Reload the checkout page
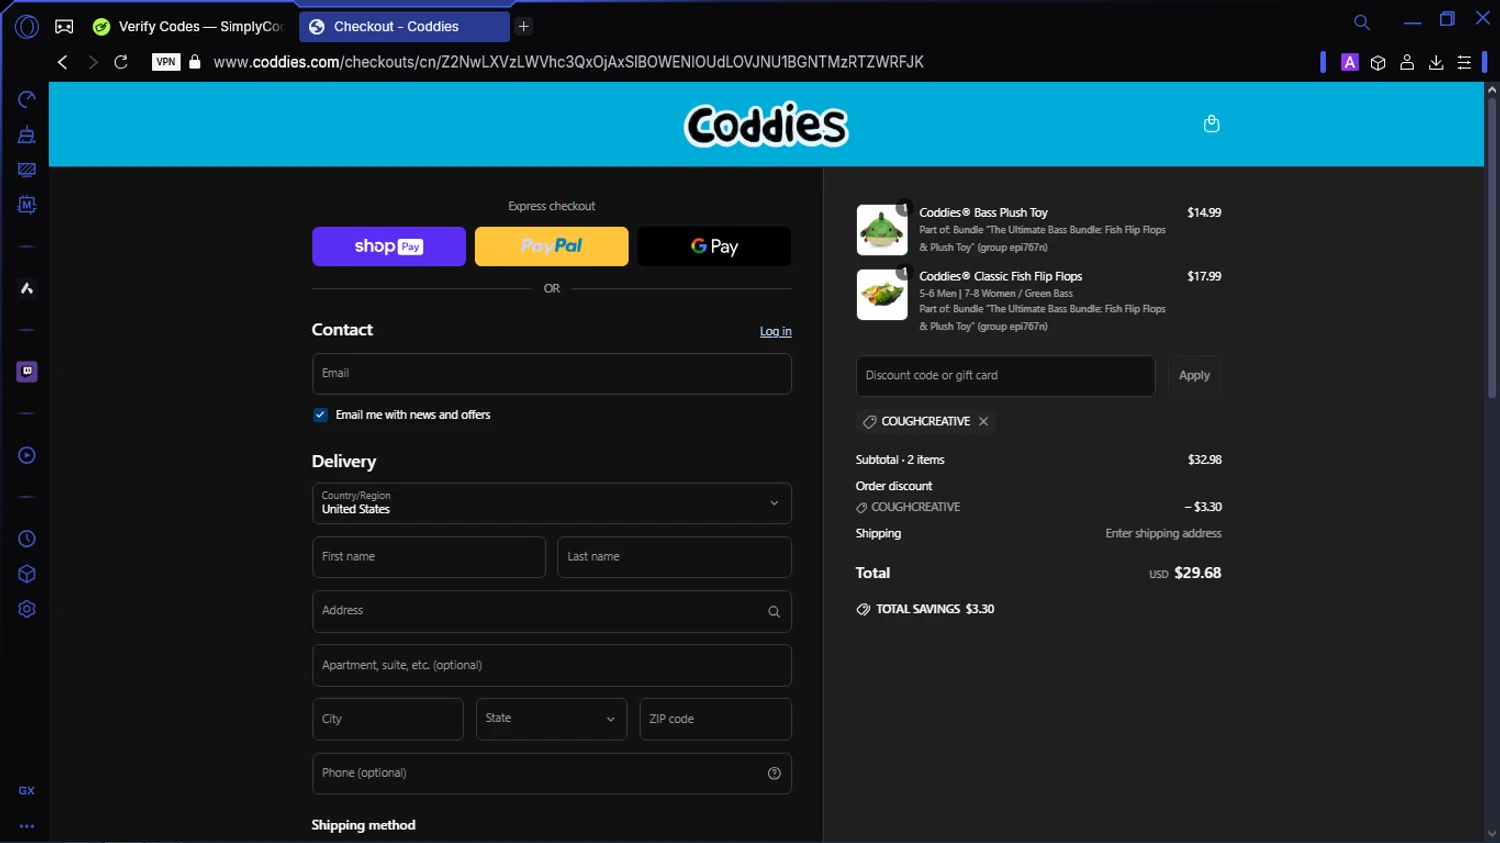Image resolution: width=1500 pixels, height=843 pixels. pos(121,62)
